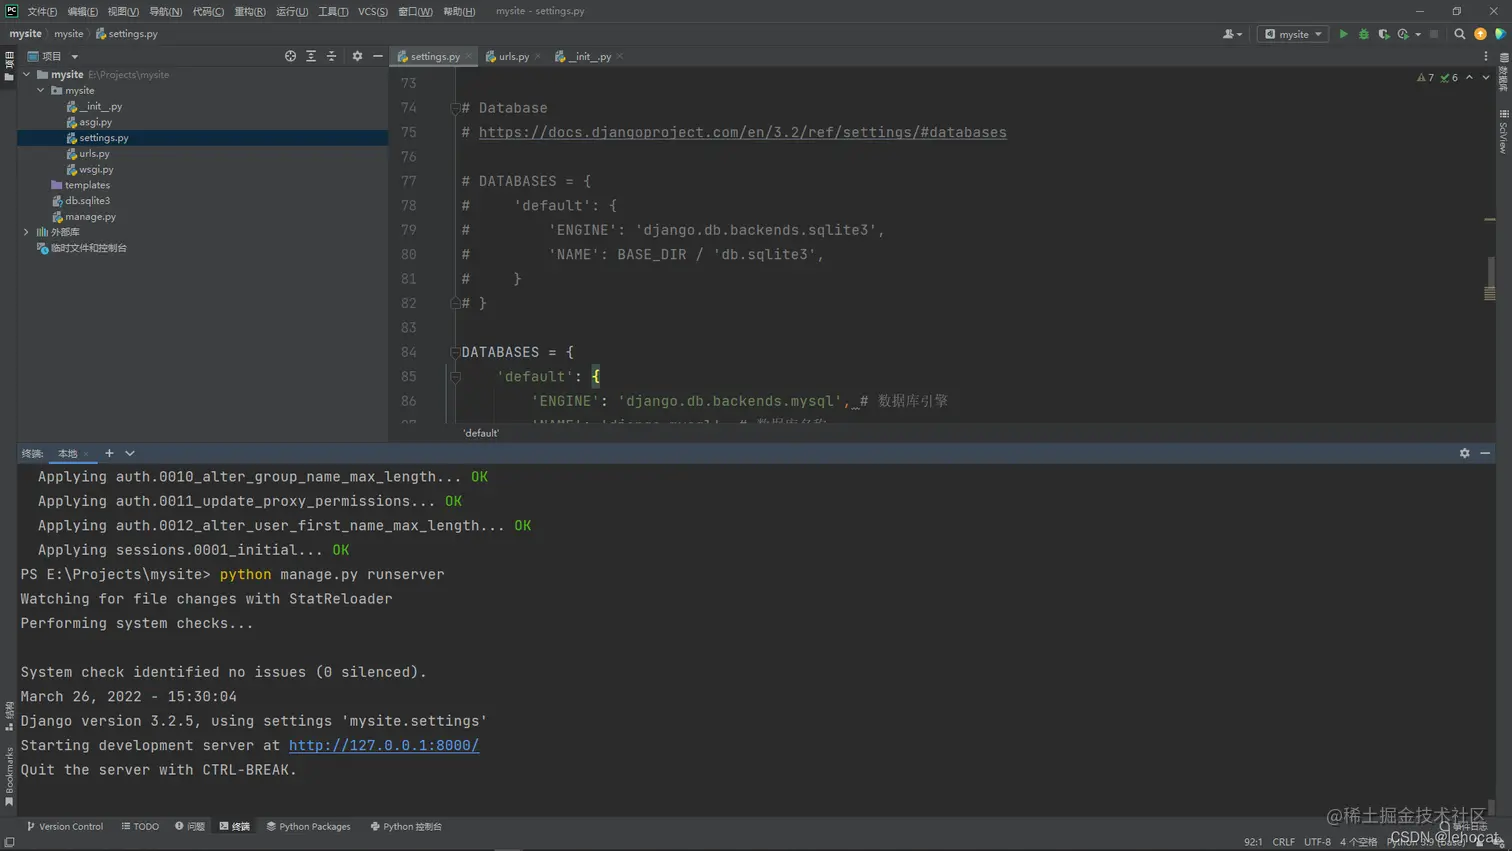Open the SciView side panel
This screenshot has height=851, width=1512.
[1503, 131]
